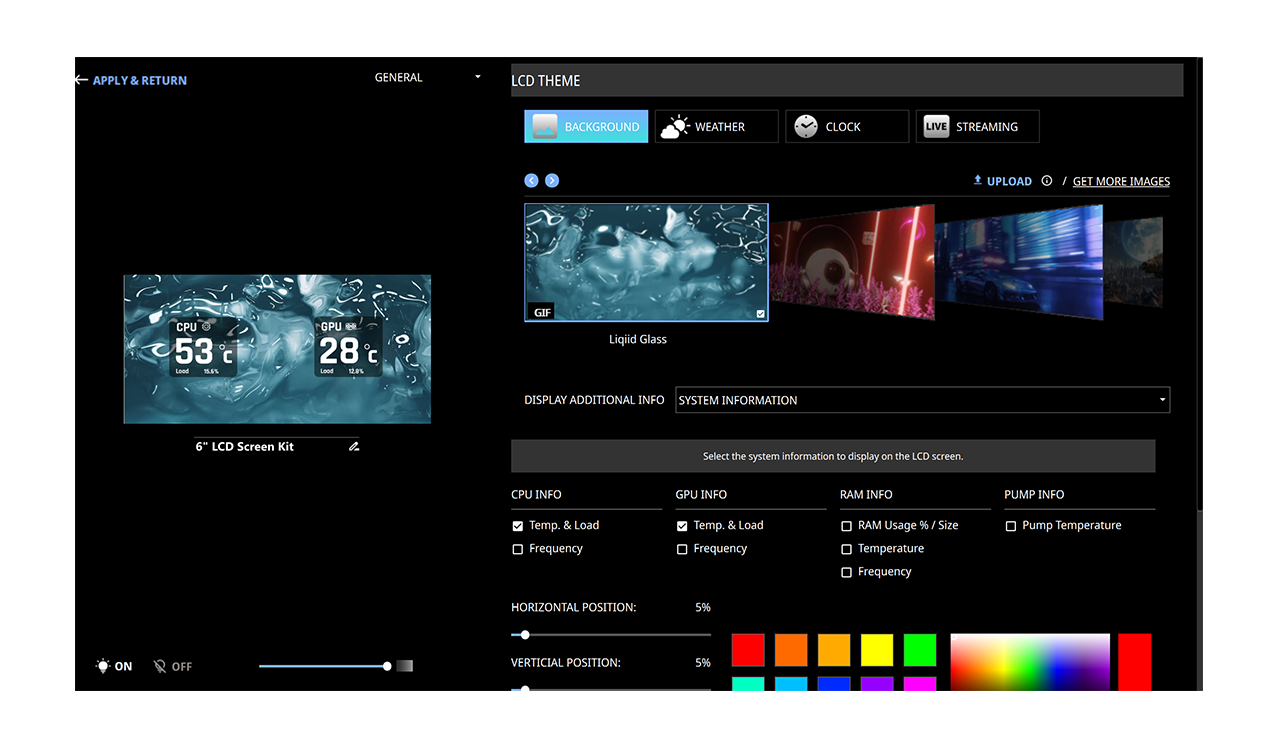
Task: Select the Streaming tab
Action: [977, 127]
